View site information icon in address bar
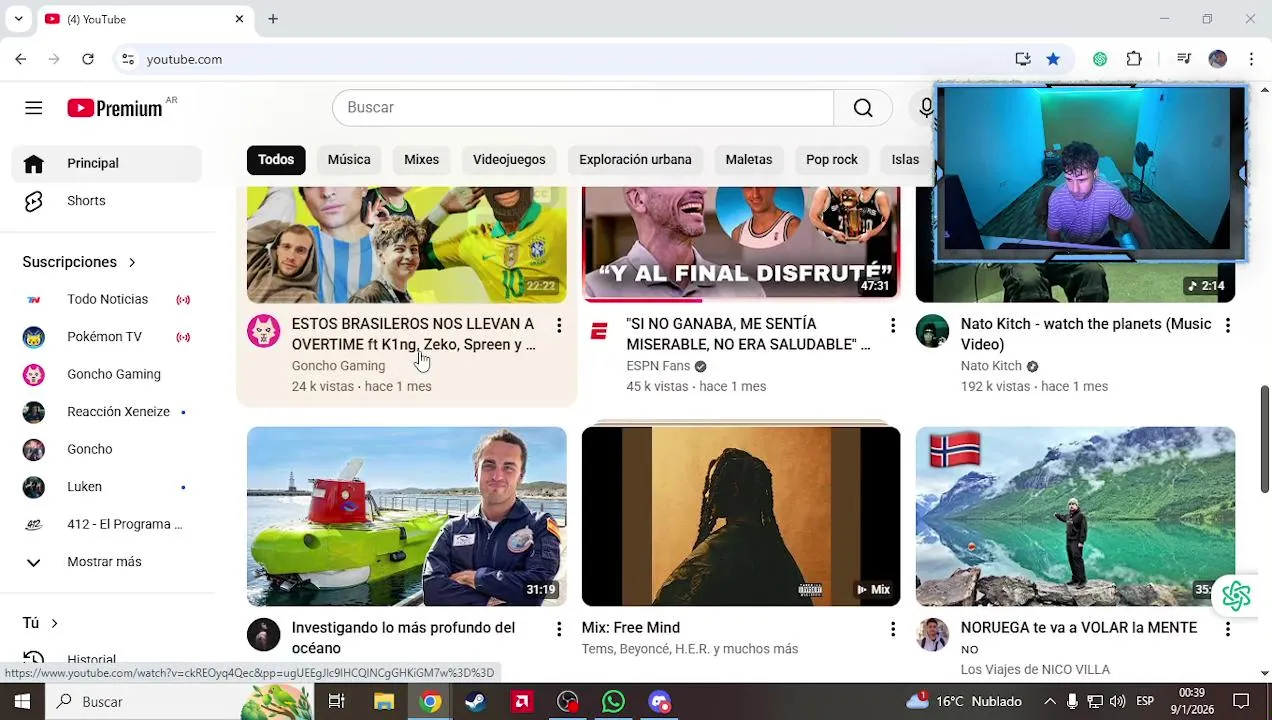This screenshot has width=1272, height=720. pyautogui.click(x=128, y=59)
